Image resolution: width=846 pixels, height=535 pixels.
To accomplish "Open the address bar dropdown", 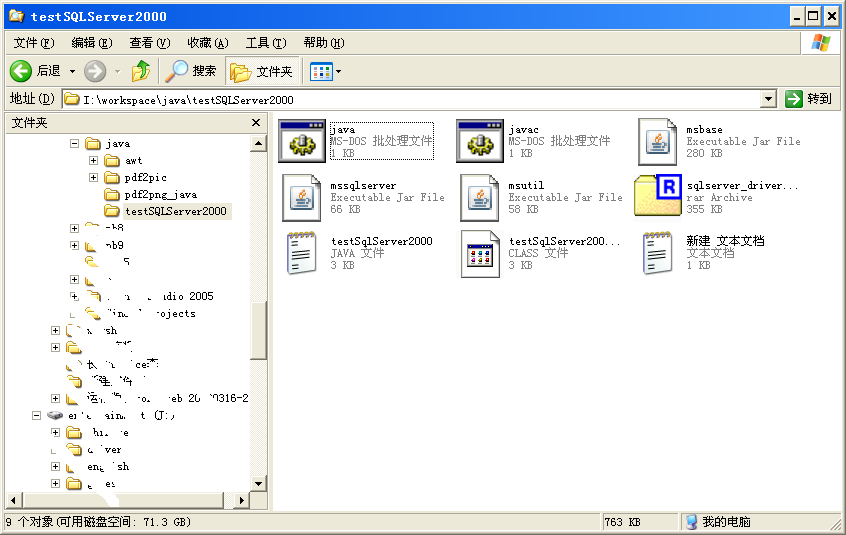I will [x=768, y=99].
